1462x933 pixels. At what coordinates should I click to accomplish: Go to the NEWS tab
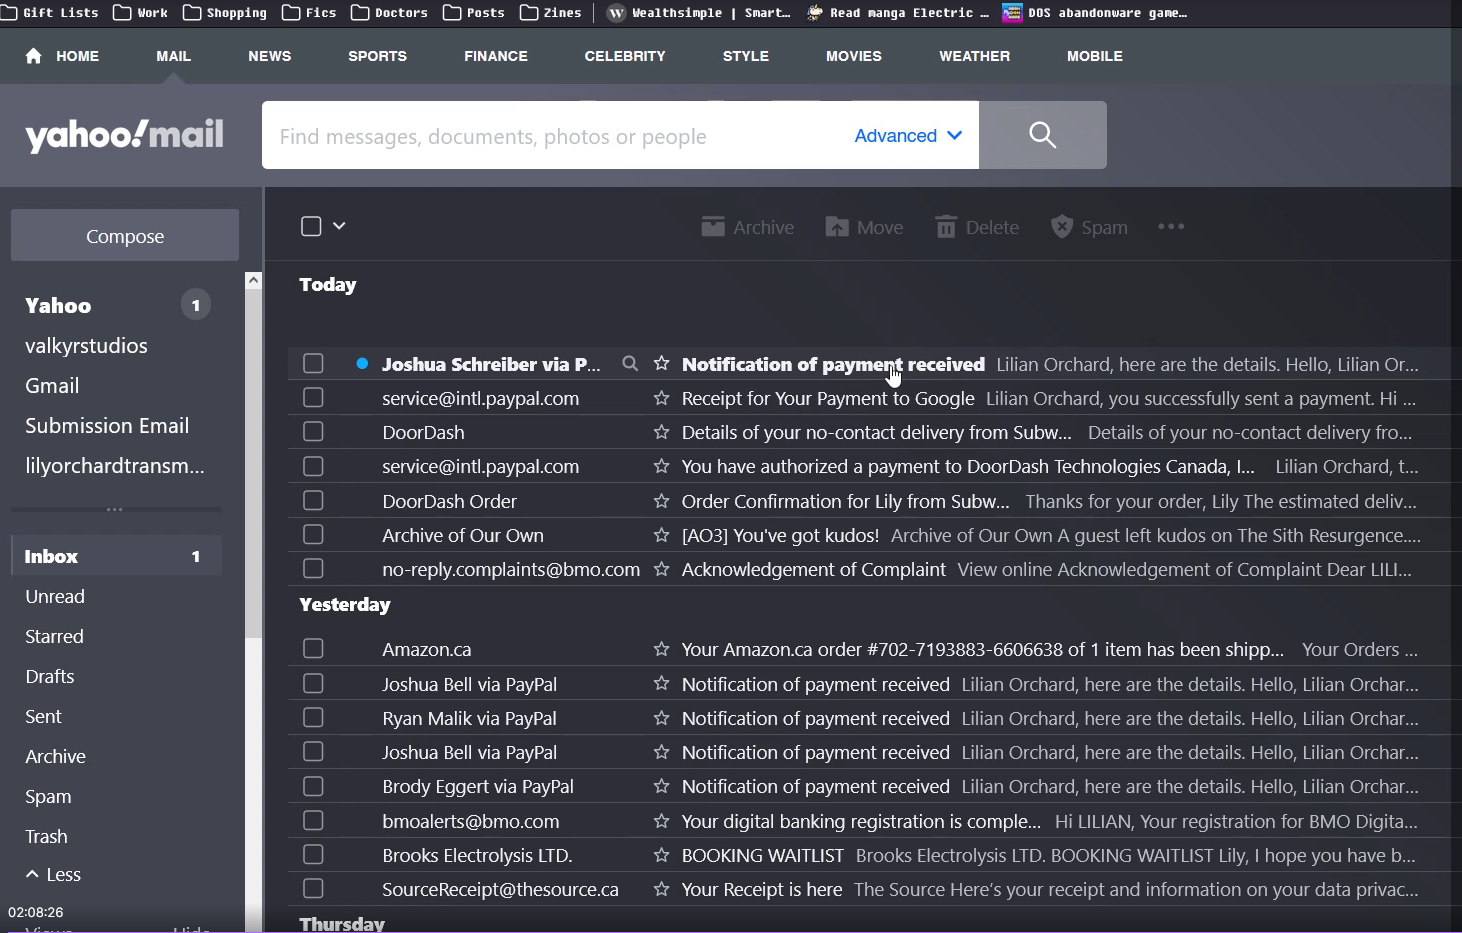click(x=270, y=56)
